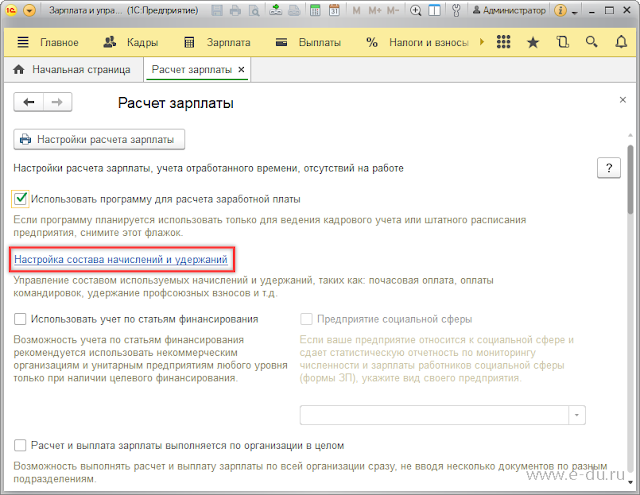Viewport: 640px width, 495px height.
Task: Uncheck Использовать программу для расчета заработной платы
Action: click(20, 199)
